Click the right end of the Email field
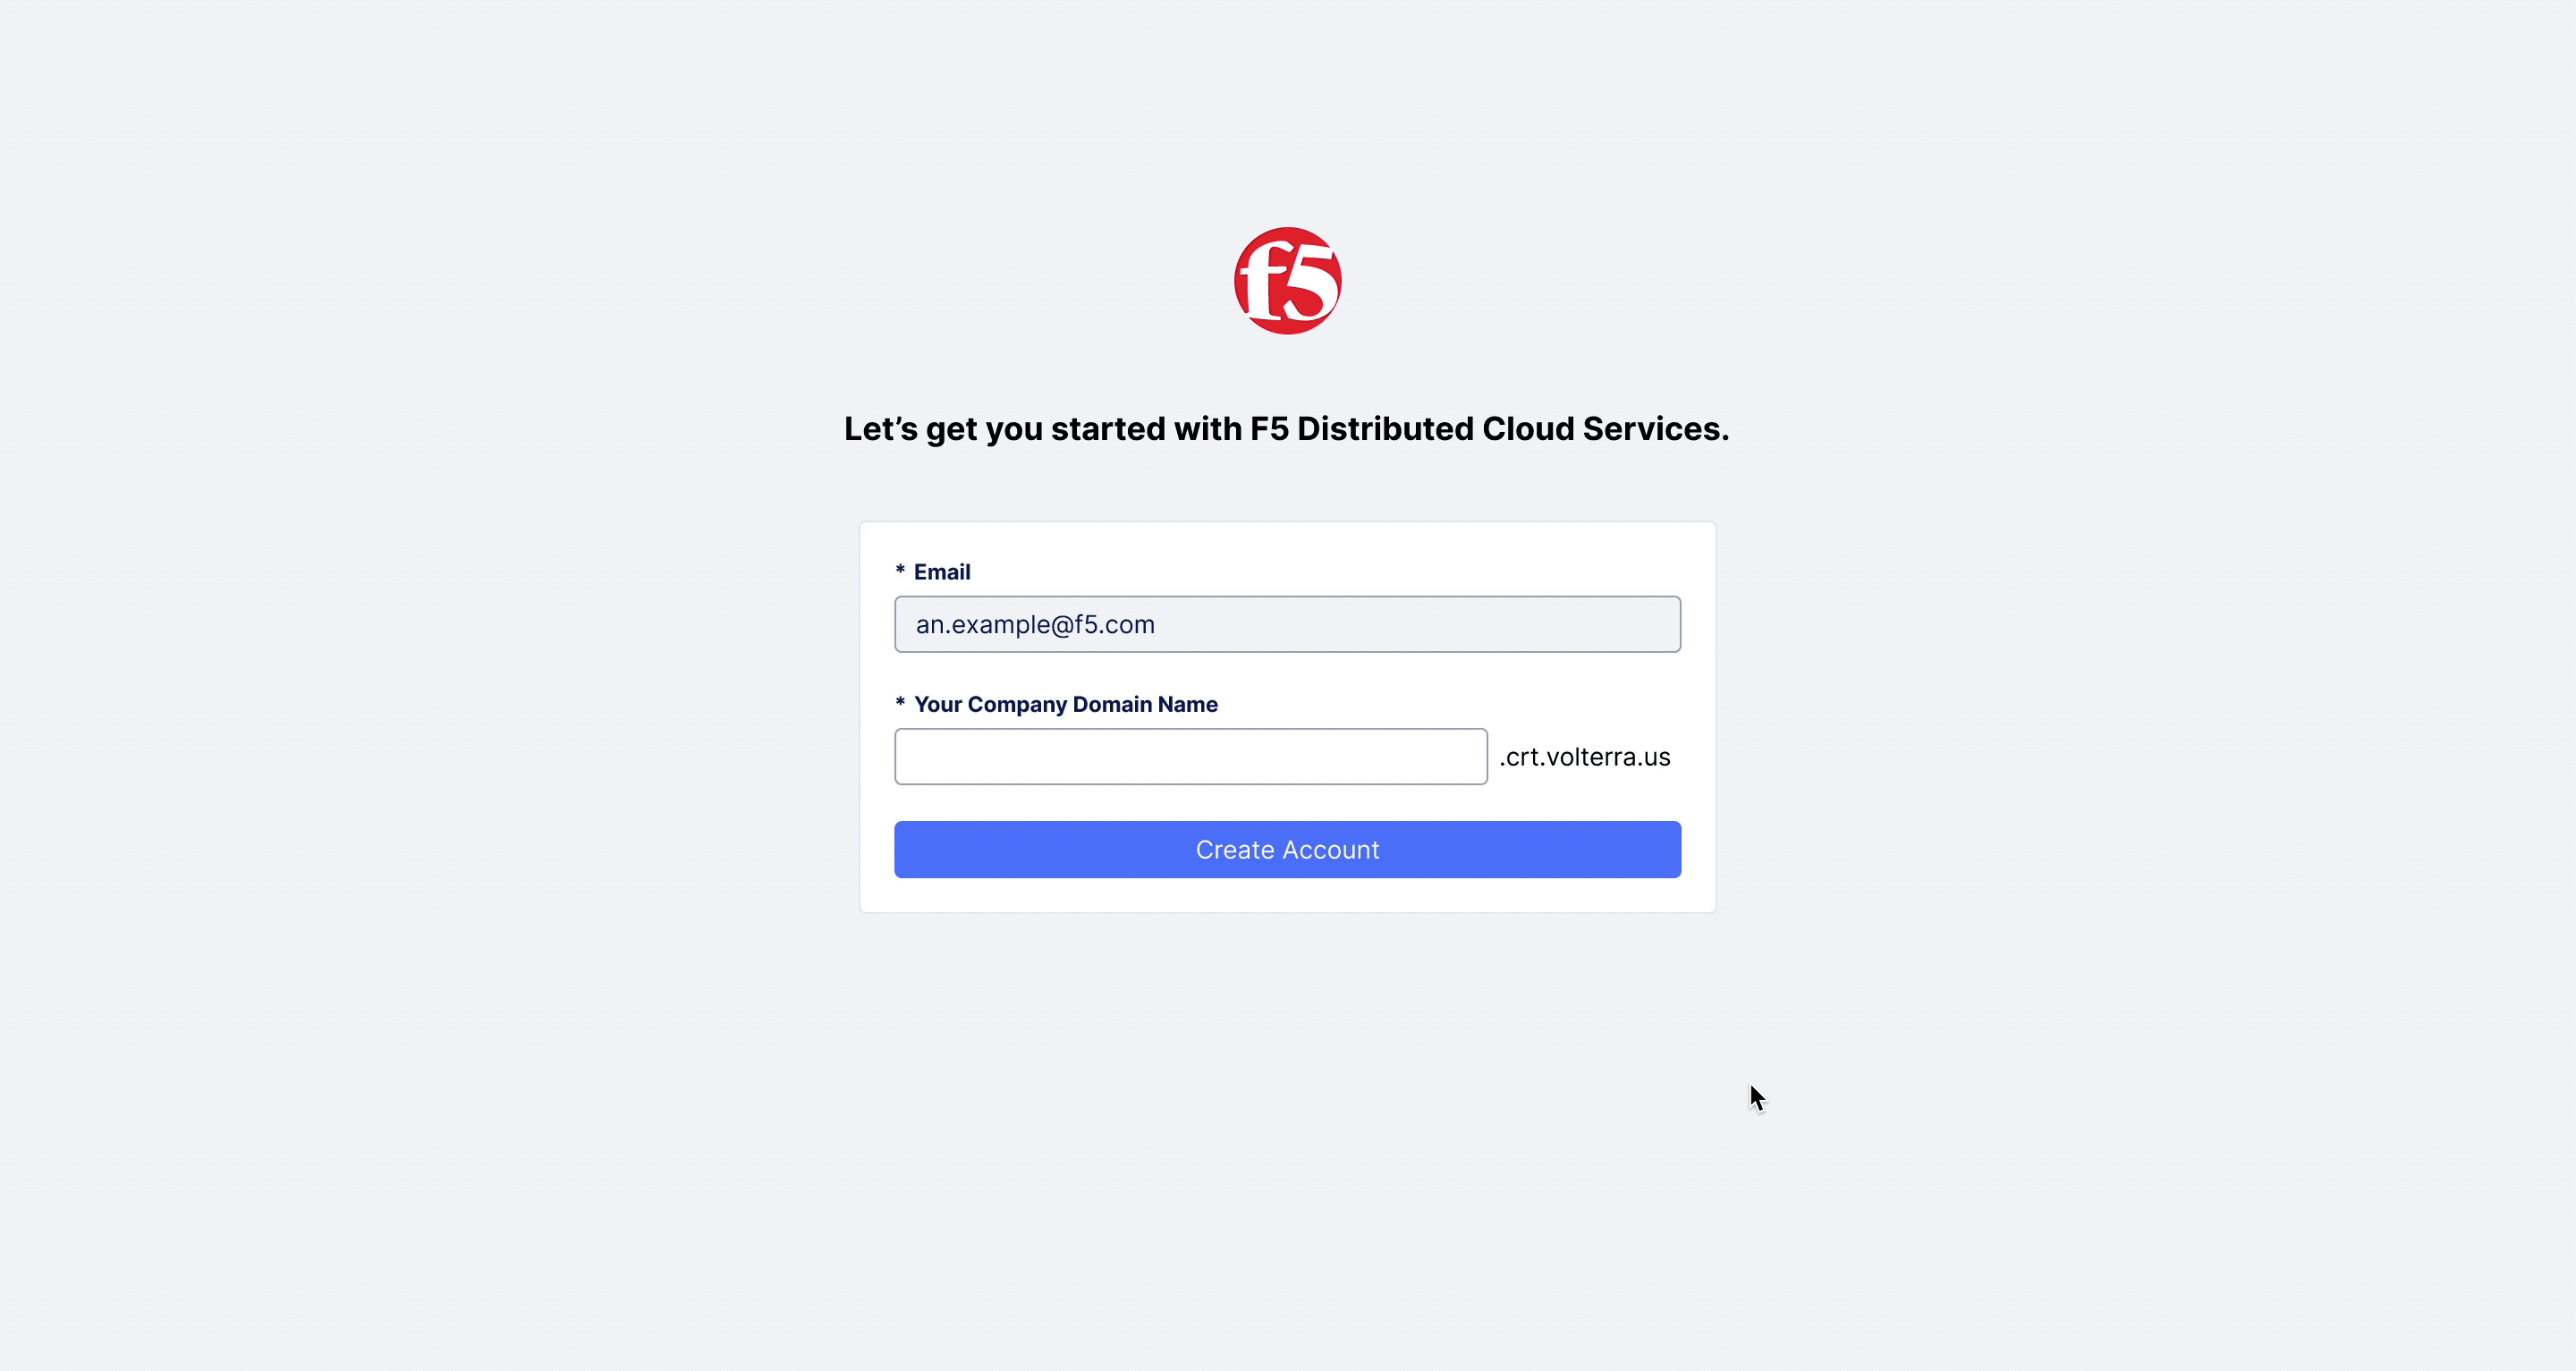Image resolution: width=2576 pixels, height=1371 pixels. (x=1650, y=624)
